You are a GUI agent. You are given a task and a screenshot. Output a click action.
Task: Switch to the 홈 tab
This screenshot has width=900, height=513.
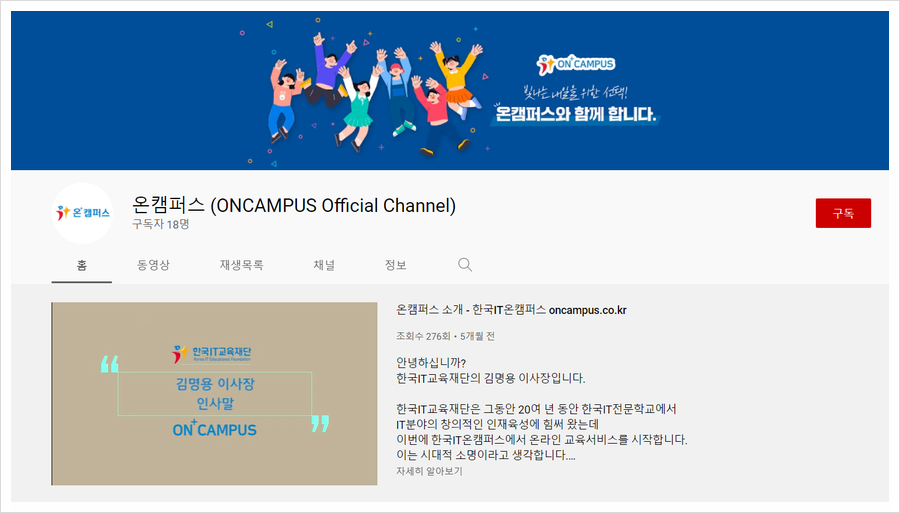click(x=82, y=265)
